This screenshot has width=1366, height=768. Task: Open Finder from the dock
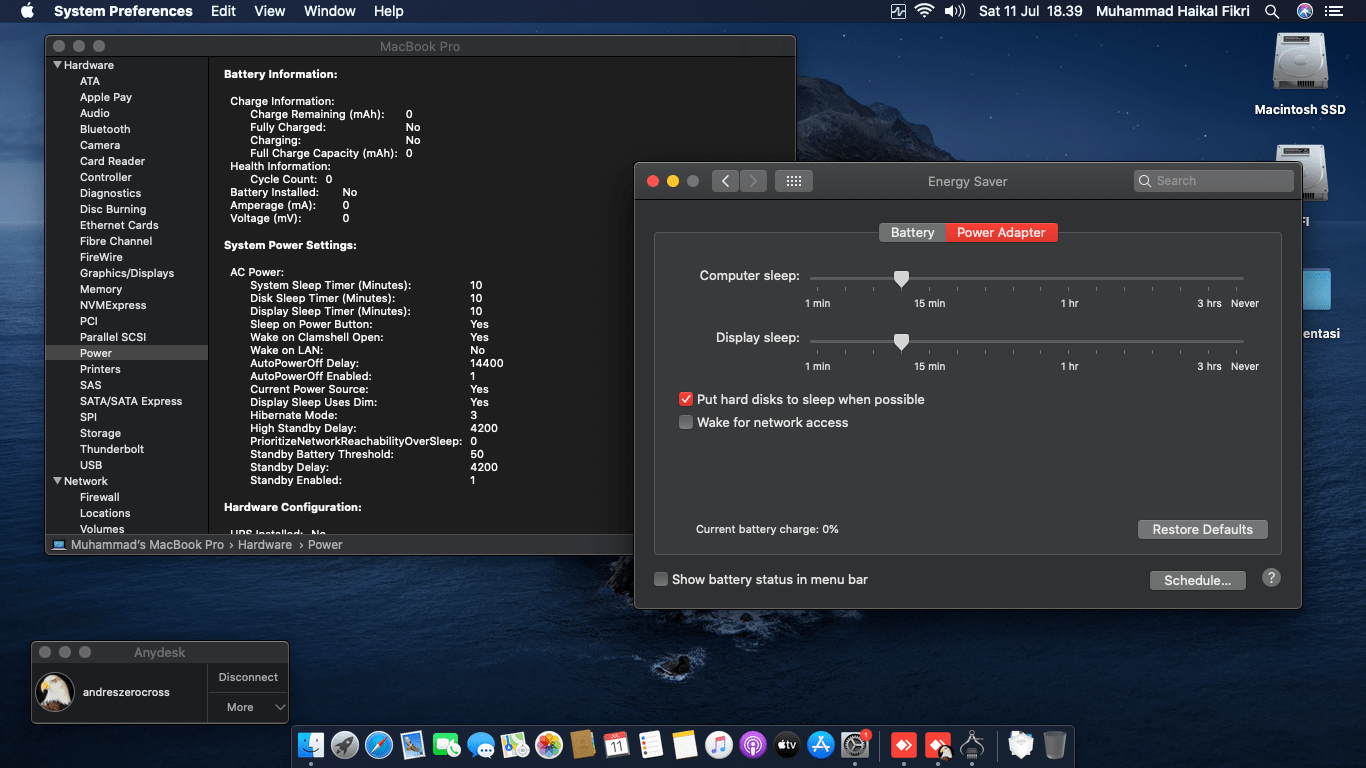point(311,745)
